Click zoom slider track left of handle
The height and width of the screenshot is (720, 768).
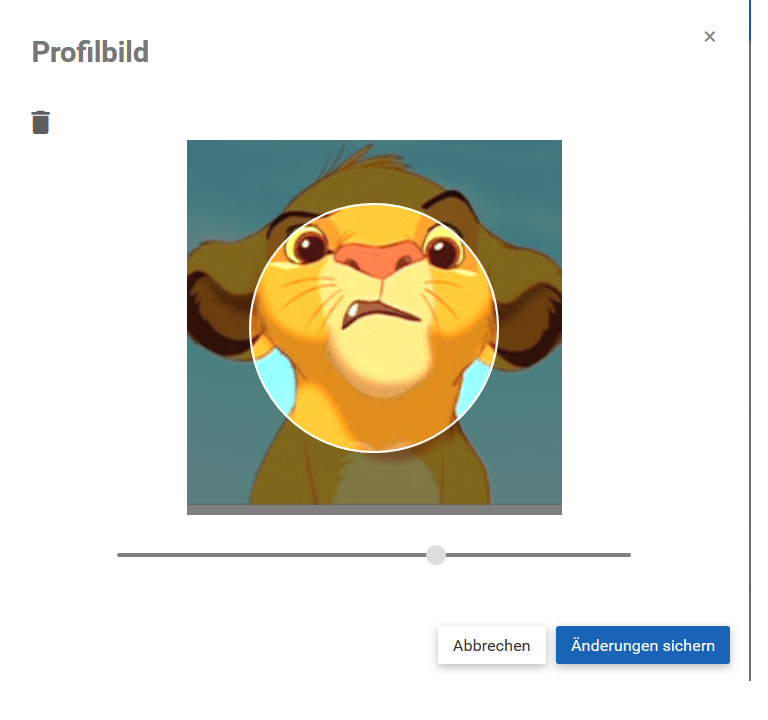click(271, 555)
